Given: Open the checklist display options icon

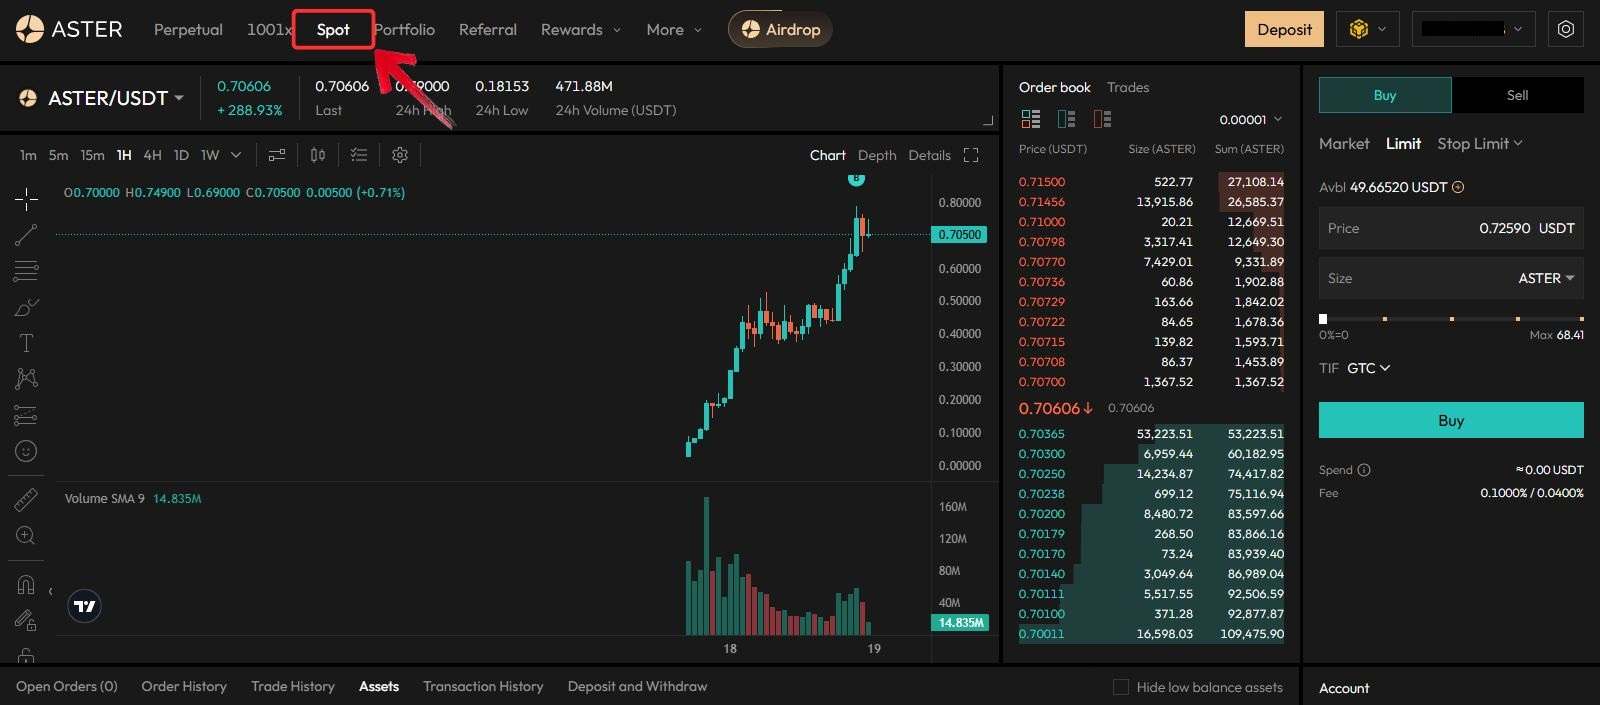Looking at the screenshot, I should point(359,155).
